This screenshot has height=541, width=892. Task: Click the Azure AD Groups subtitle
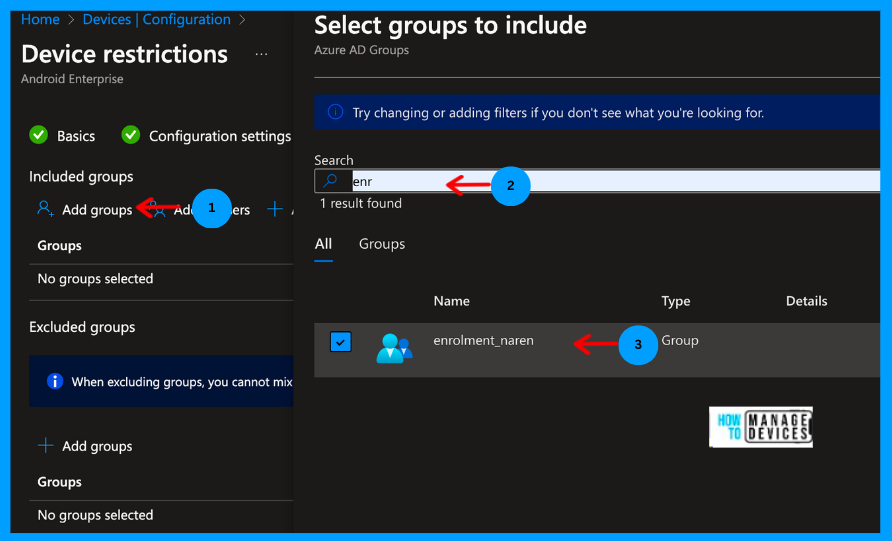(x=361, y=50)
